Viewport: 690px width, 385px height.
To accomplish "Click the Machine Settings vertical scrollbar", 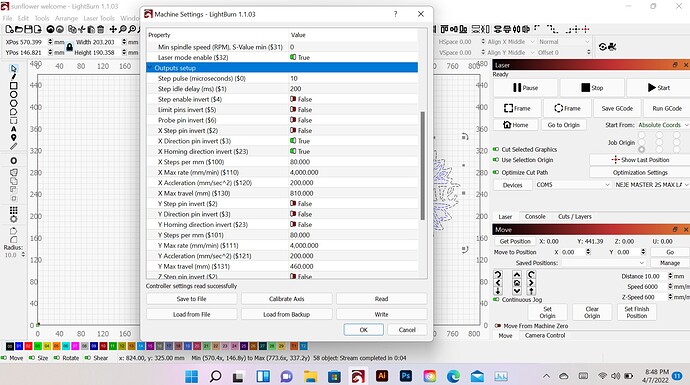I will tap(423, 165).
